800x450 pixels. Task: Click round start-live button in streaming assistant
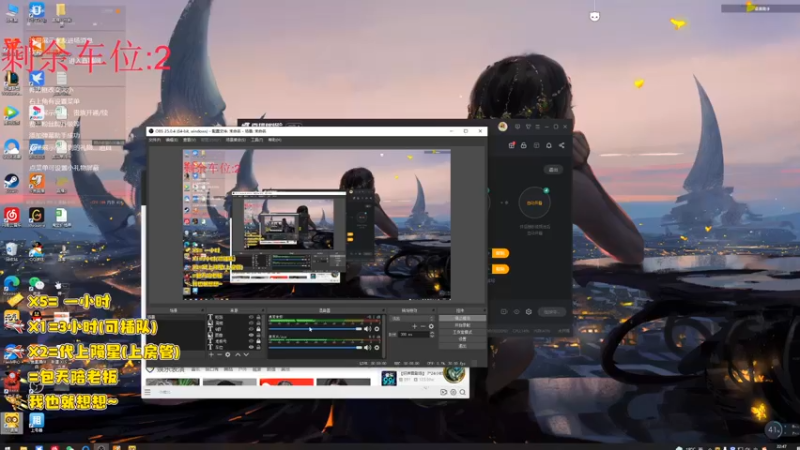tap(534, 203)
